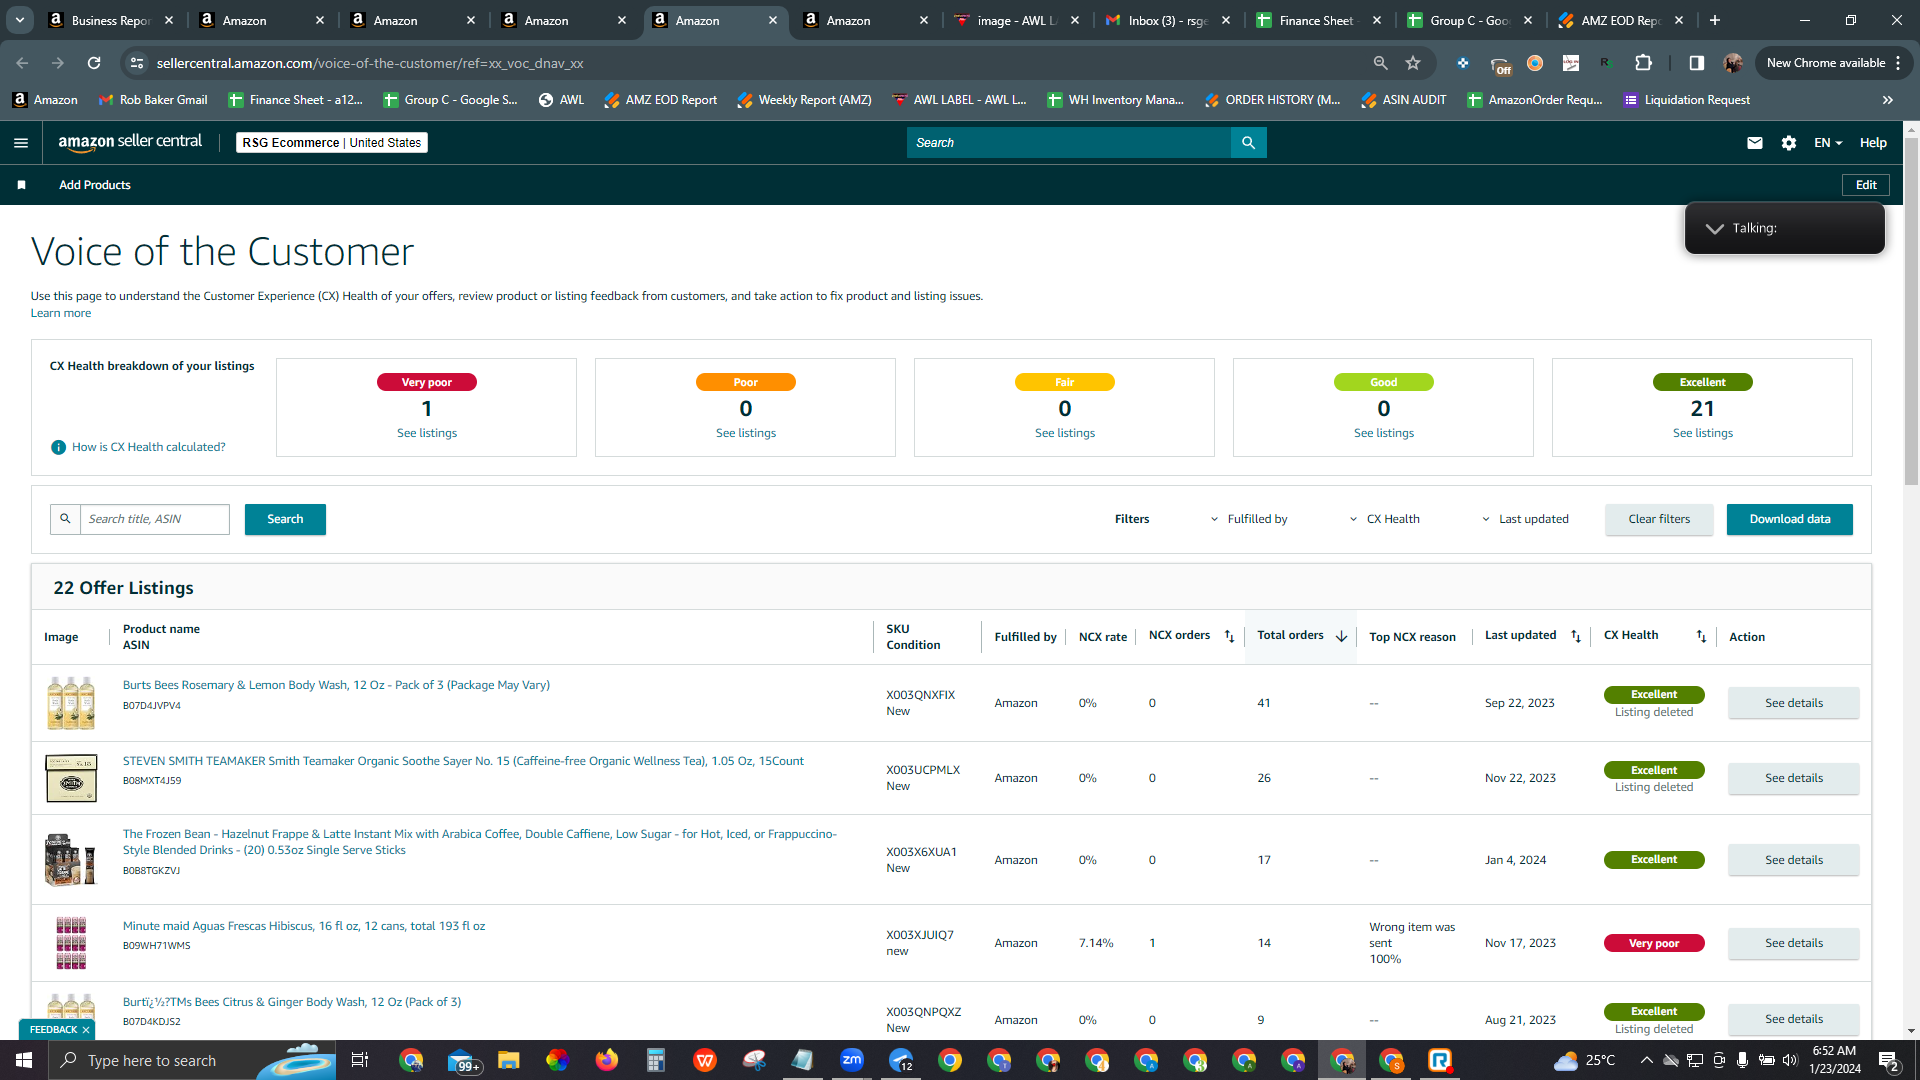Click the Search title, ASIN input field
Viewport: 1920px width, 1080px height.
pyautogui.click(x=155, y=519)
